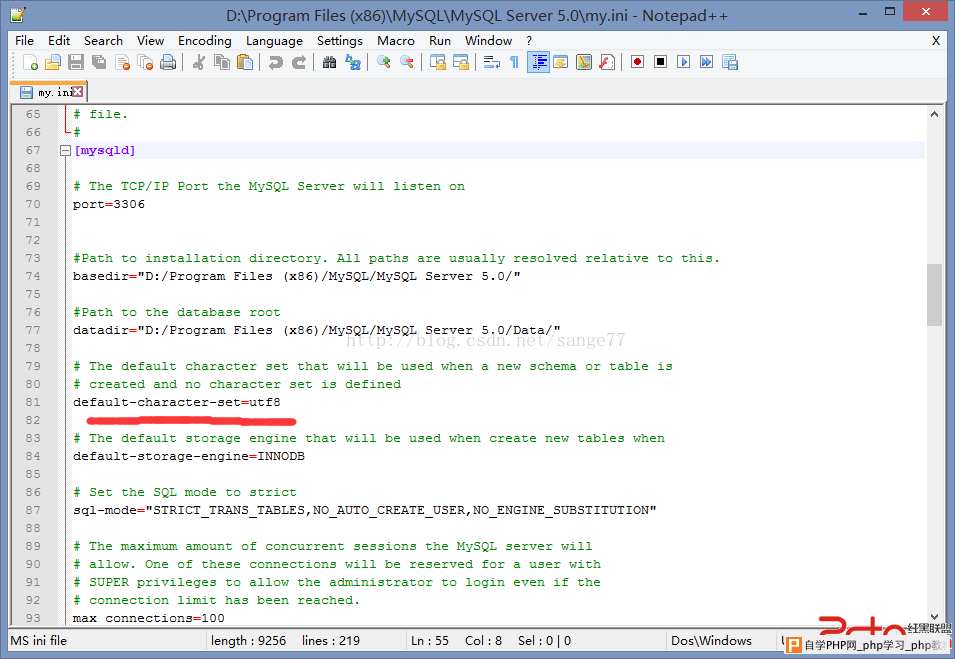Open the File menu
This screenshot has width=955, height=659.
click(24, 41)
